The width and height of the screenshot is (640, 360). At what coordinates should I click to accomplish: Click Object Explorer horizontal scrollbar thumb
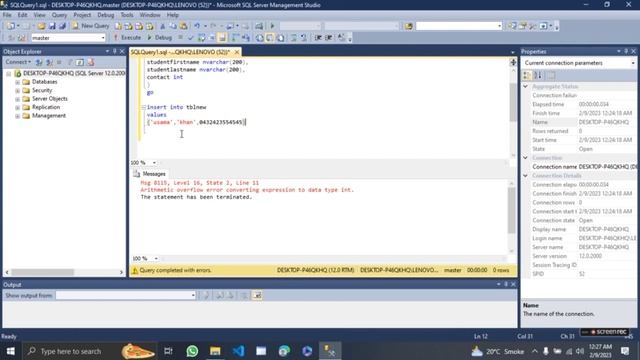point(42,272)
